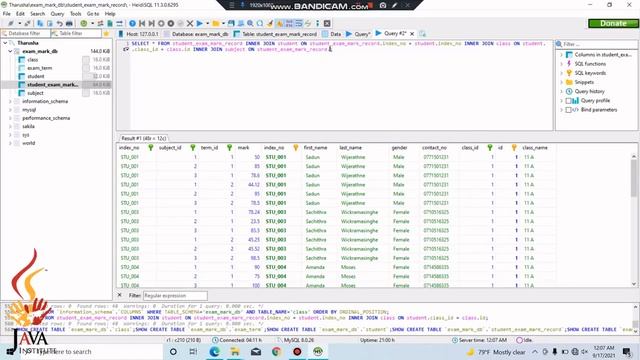Expand the performance_schema database
The image size is (640, 360).
click(x=10, y=118)
